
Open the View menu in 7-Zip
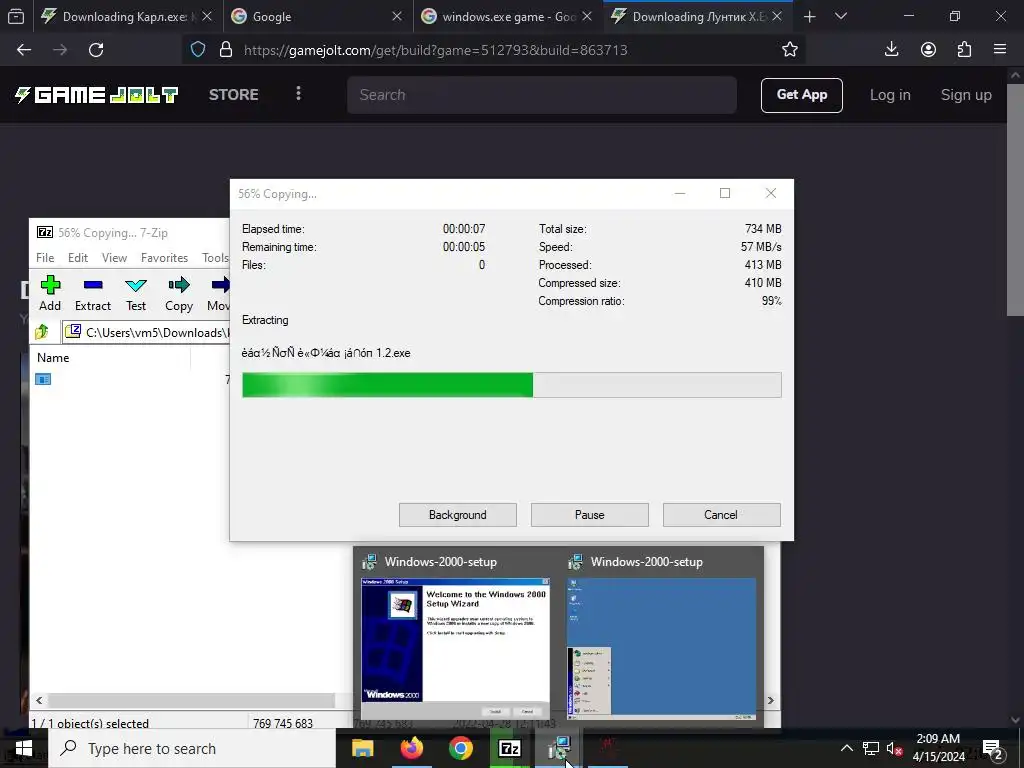point(114,258)
